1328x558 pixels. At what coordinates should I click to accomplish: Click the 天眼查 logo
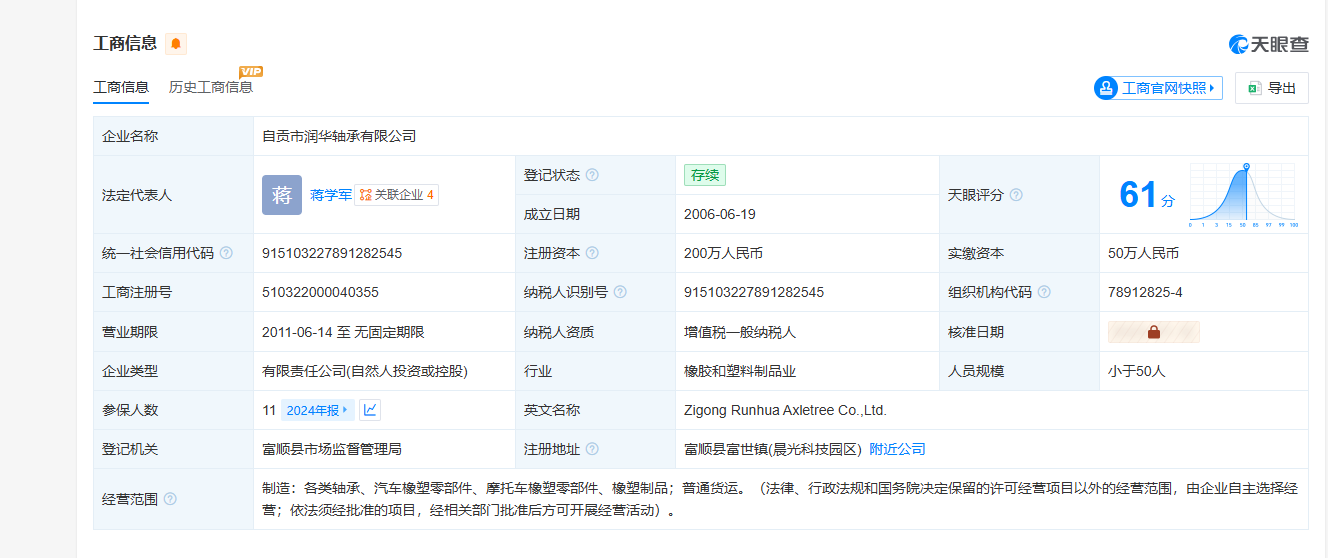click(1268, 44)
